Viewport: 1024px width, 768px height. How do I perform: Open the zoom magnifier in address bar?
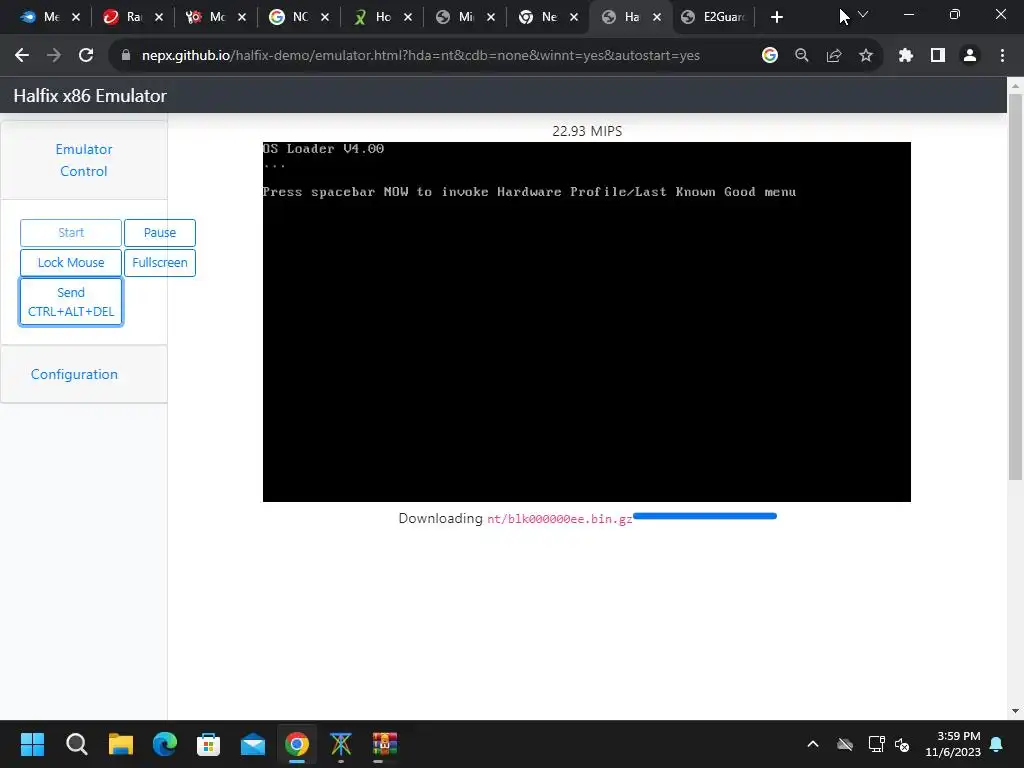802,56
